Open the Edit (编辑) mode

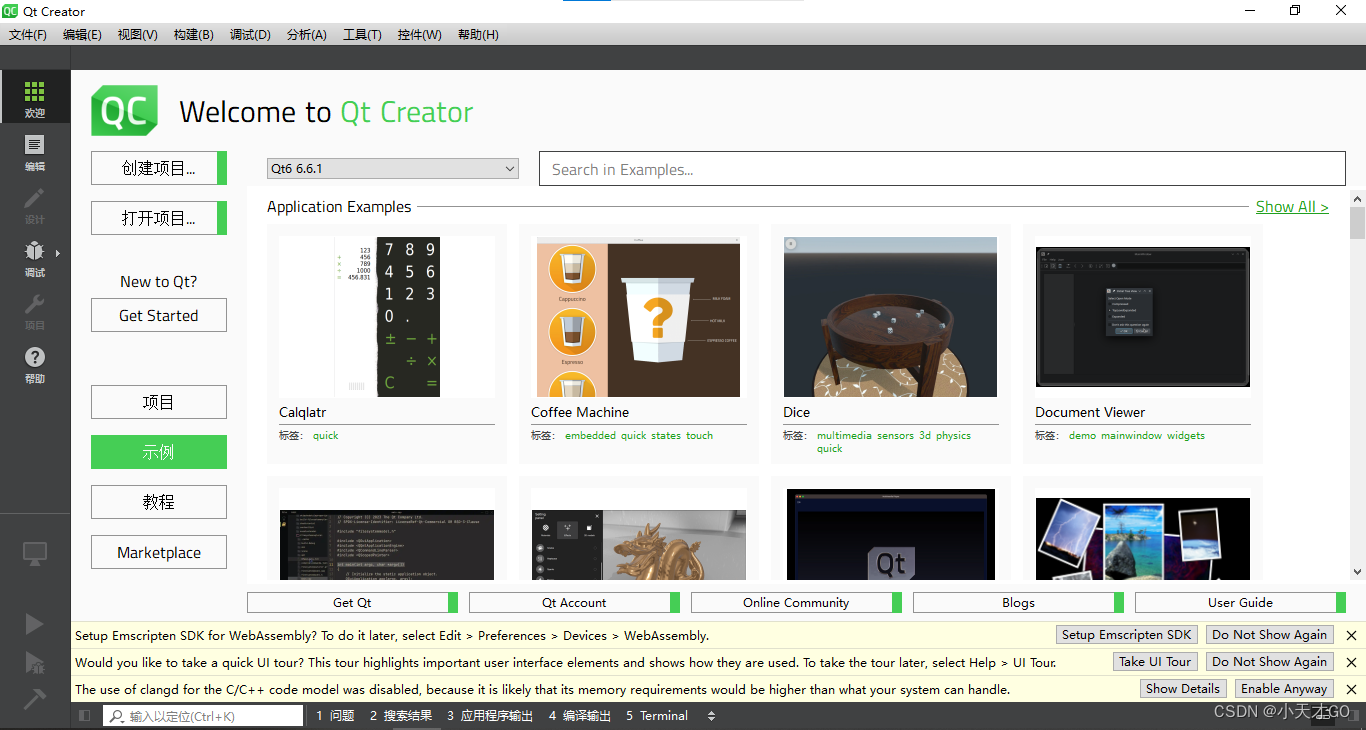point(35,152)
